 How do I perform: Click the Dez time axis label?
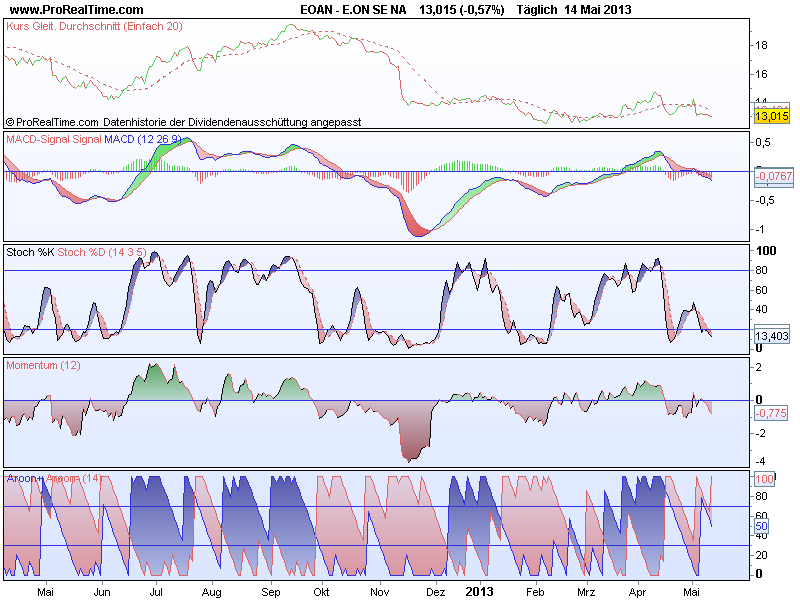[436, 592]
